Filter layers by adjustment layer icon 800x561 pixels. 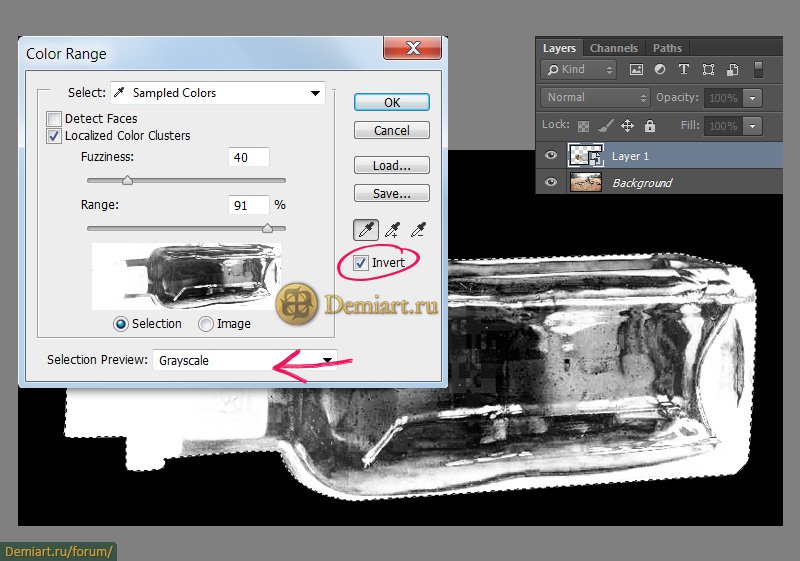click(660, 69)
